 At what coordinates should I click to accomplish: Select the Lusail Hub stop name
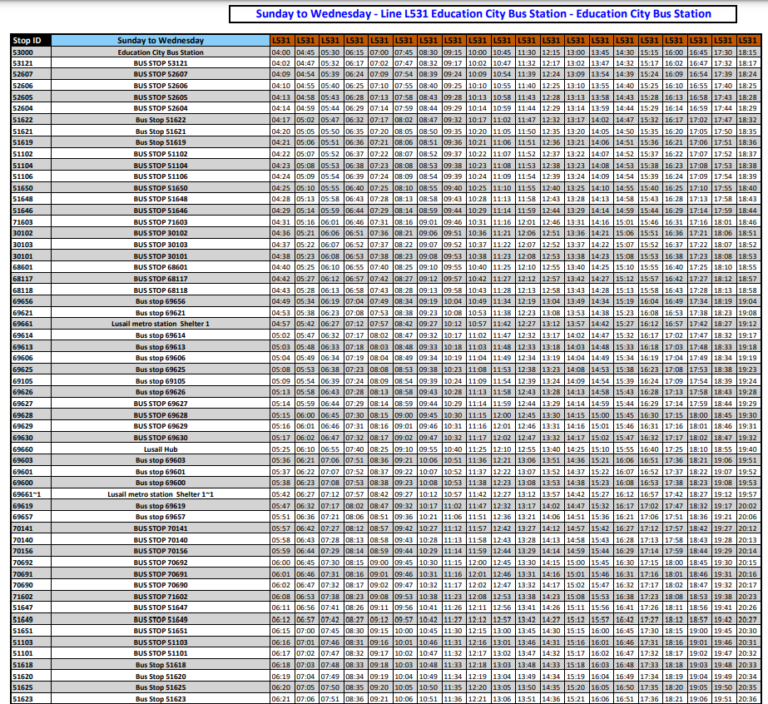[160, 449]
